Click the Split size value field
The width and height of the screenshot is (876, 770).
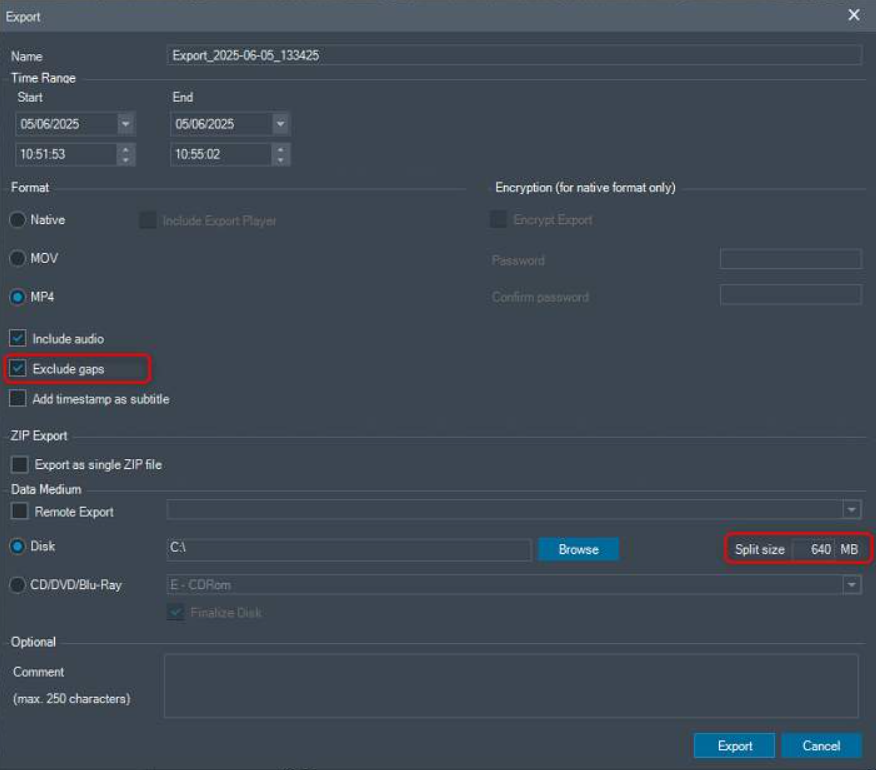814,549
